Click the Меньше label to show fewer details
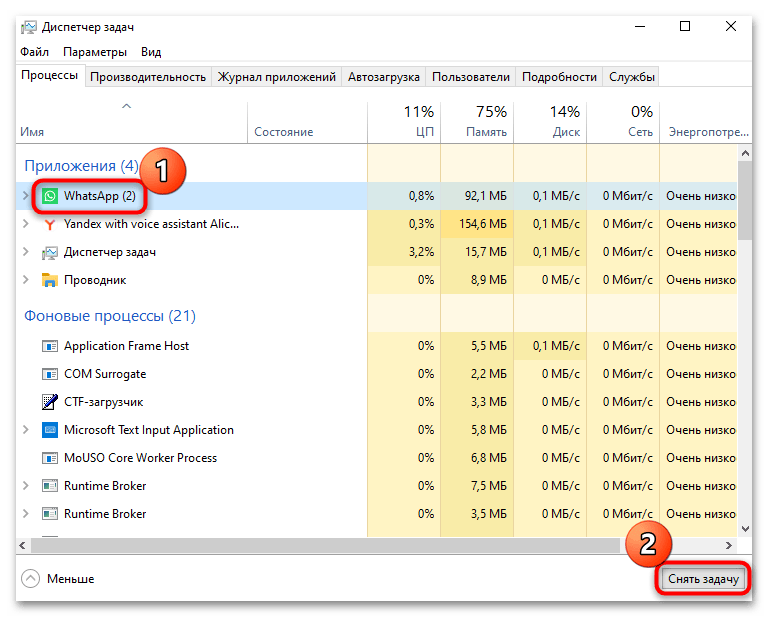This screenshot has width=768, height=617. coord(71,579)
